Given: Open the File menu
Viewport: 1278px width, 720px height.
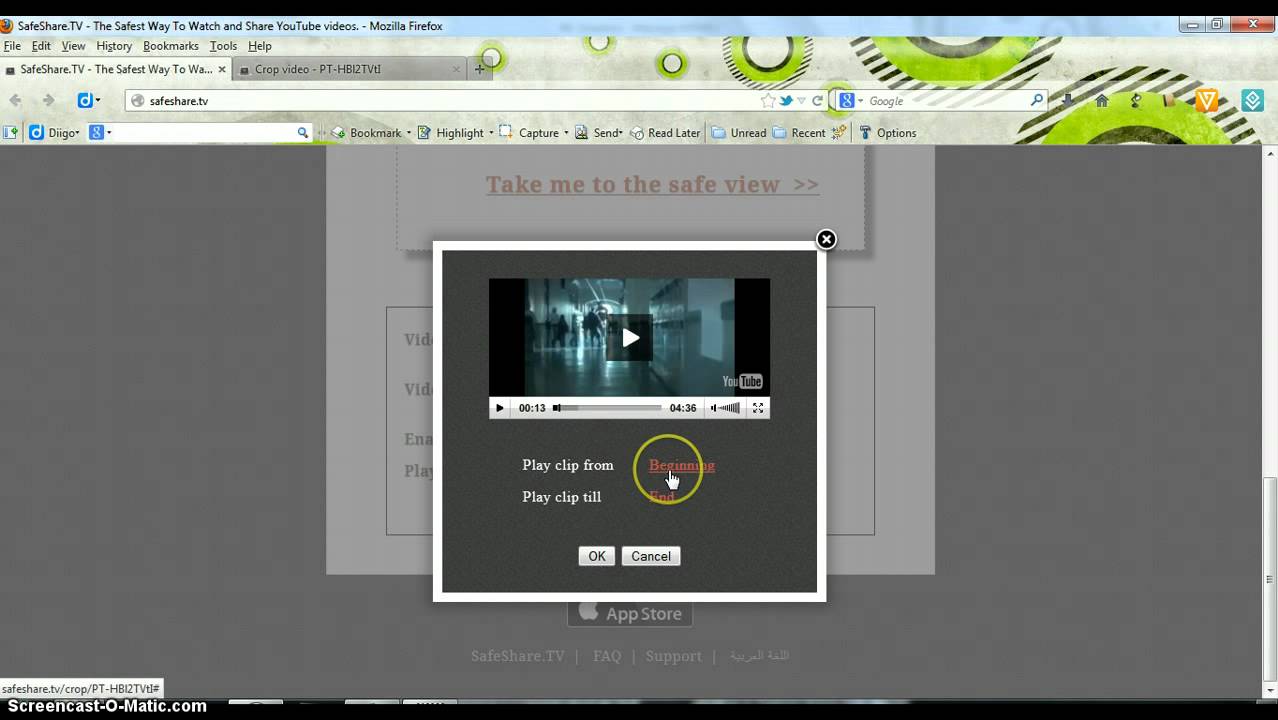Looking at the screenshot, I should [12, 46].
